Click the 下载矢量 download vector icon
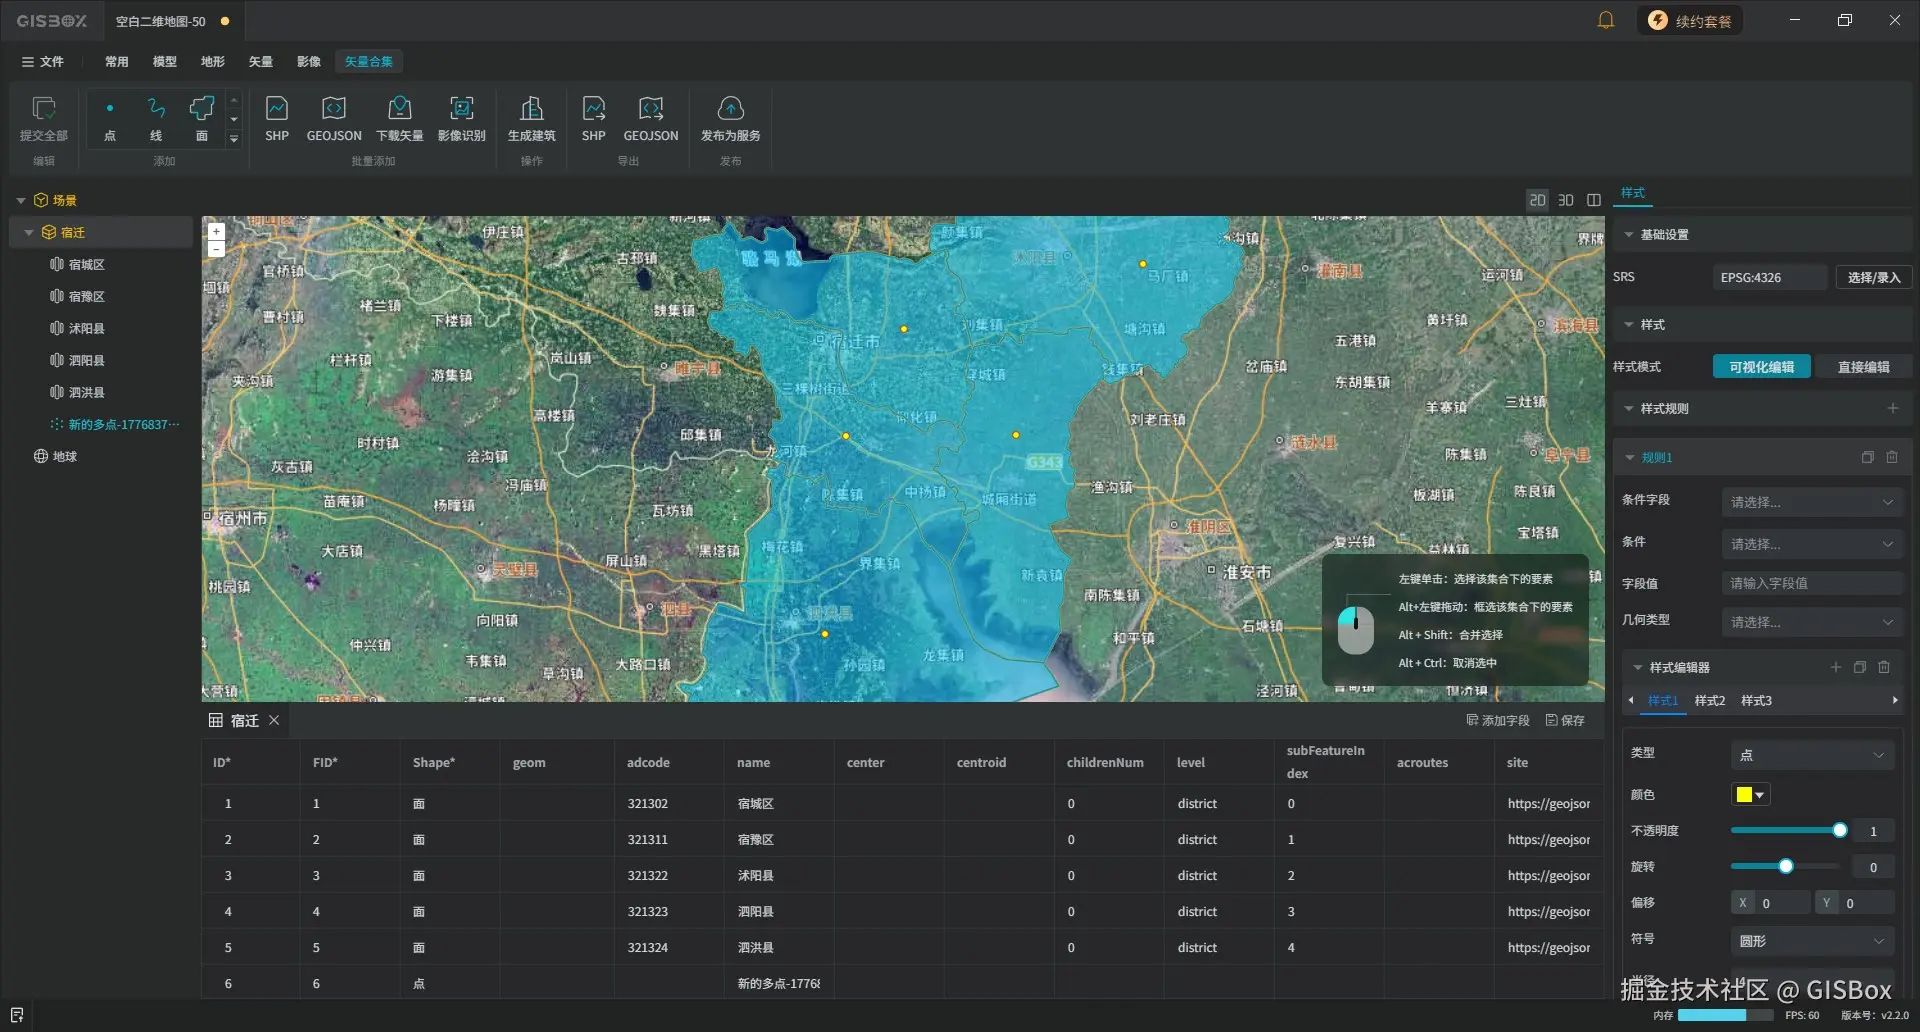This screenshot has height=1032, width=1920. pos(399,118)
